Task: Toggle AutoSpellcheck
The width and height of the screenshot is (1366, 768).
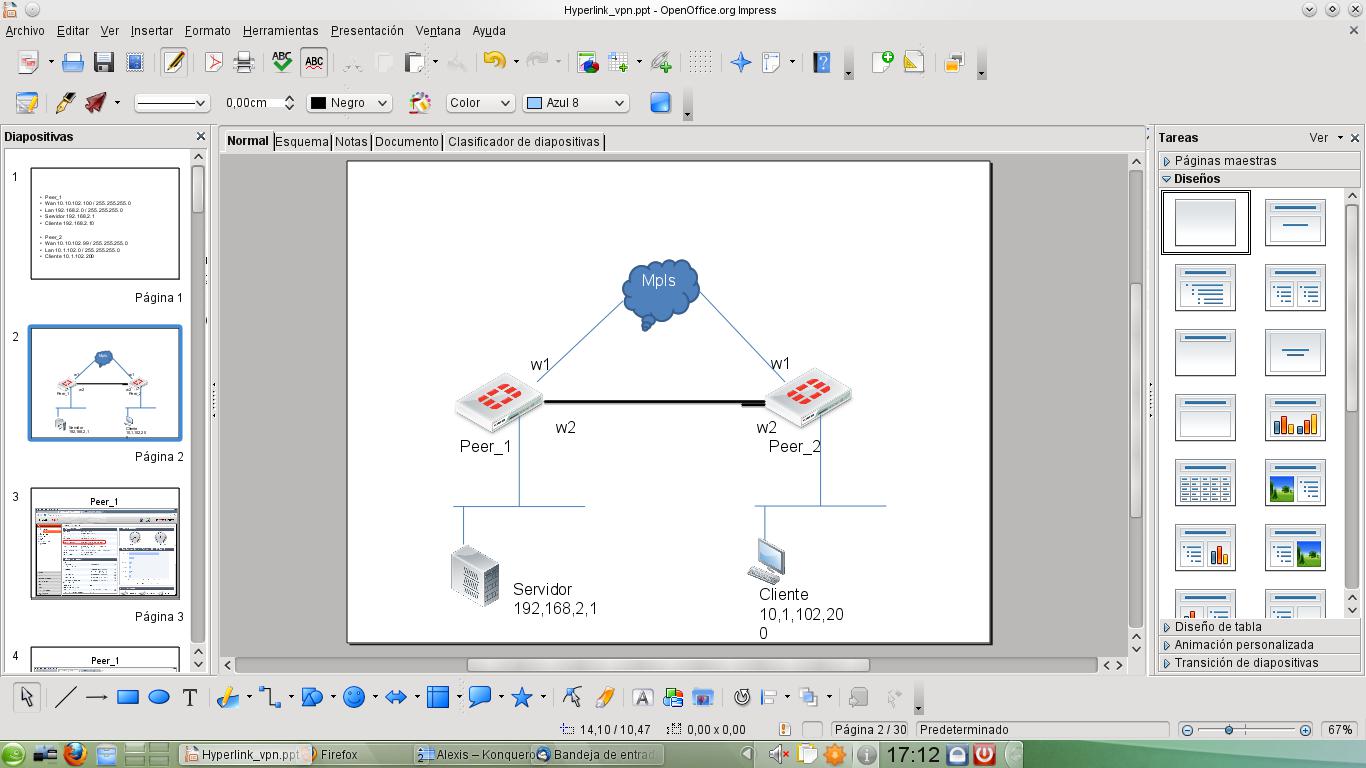Action: coord(314,63)
